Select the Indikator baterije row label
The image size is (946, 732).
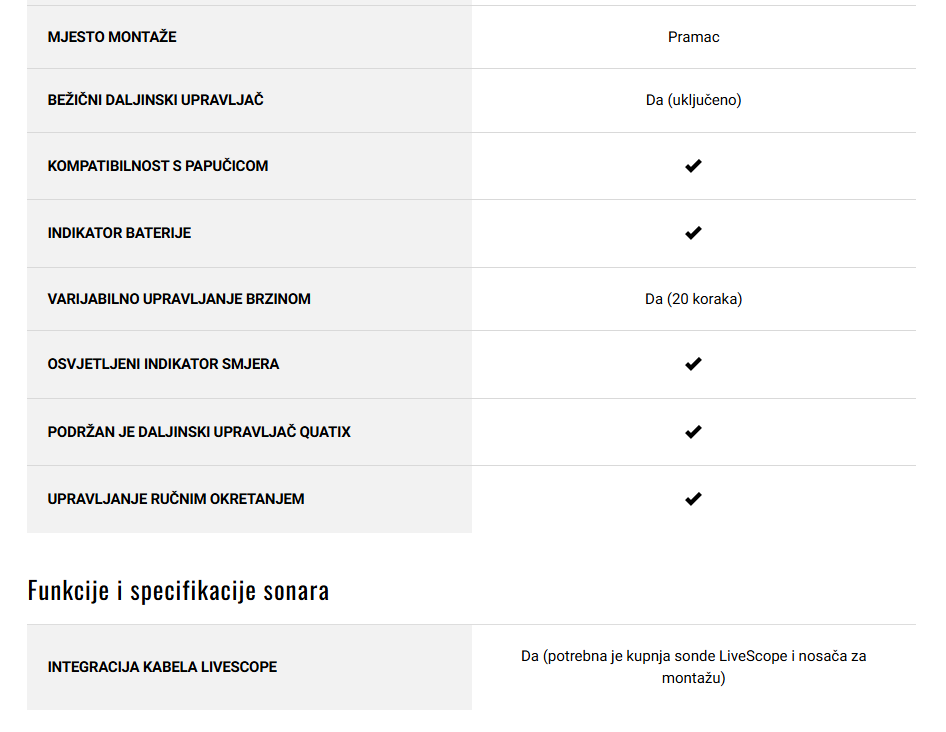(x=119, y=232)
